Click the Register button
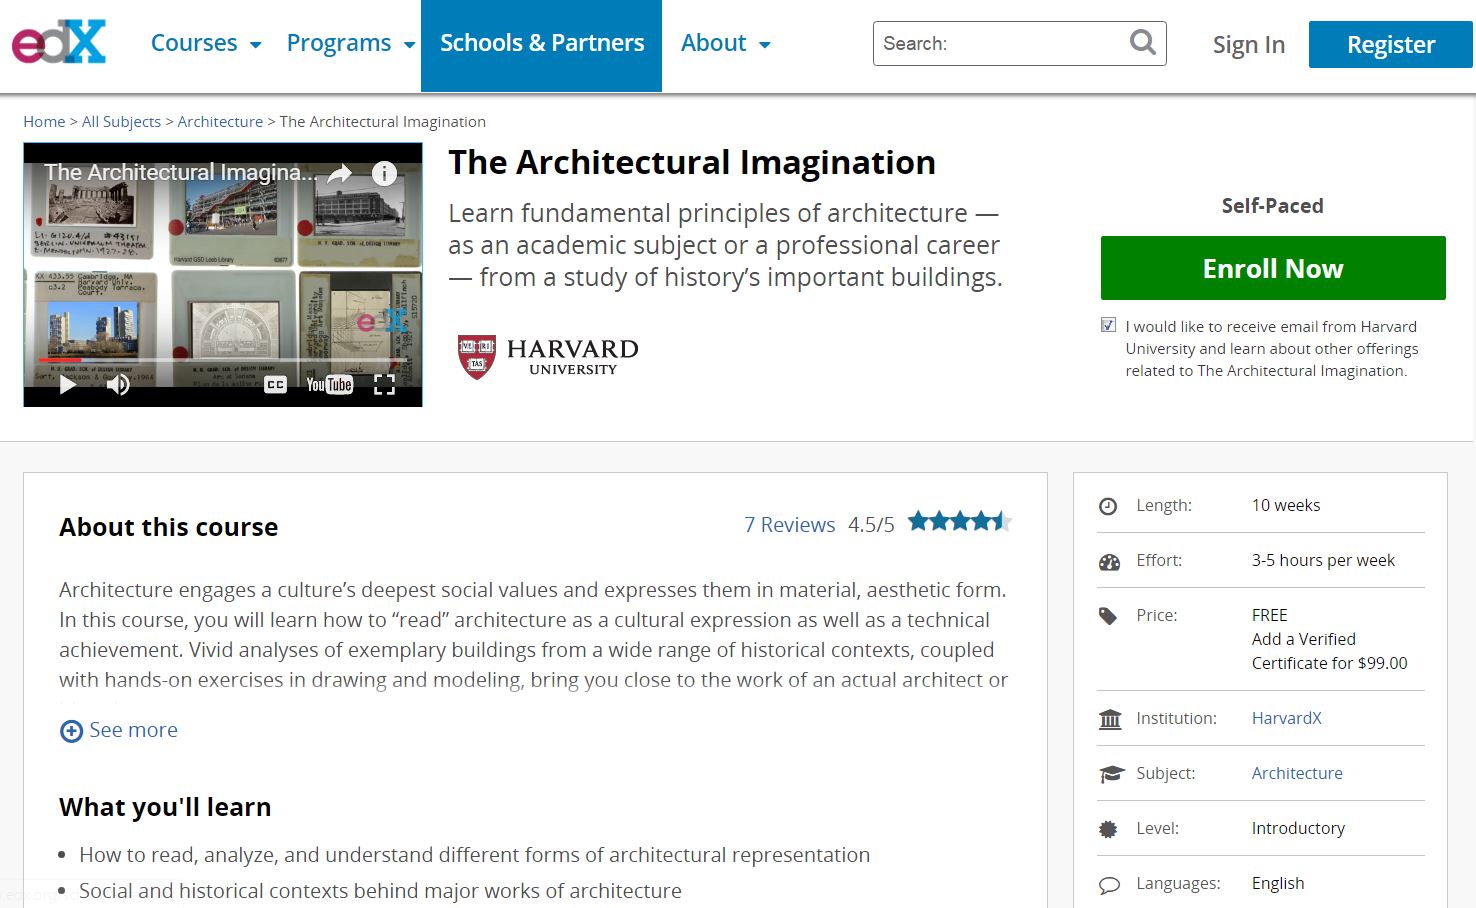This screenshot has height=908, width=1476. (x=1390, y=45)
